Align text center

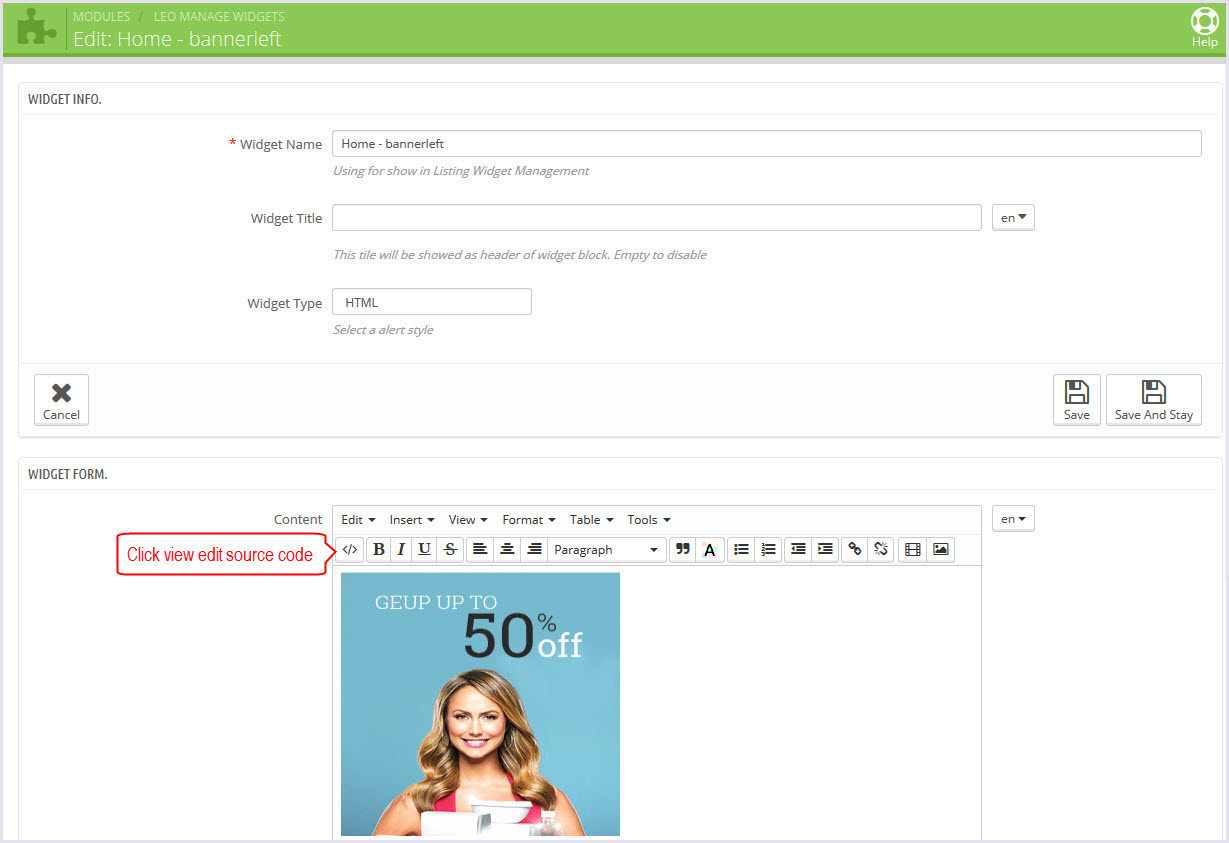tap(507, 549)
